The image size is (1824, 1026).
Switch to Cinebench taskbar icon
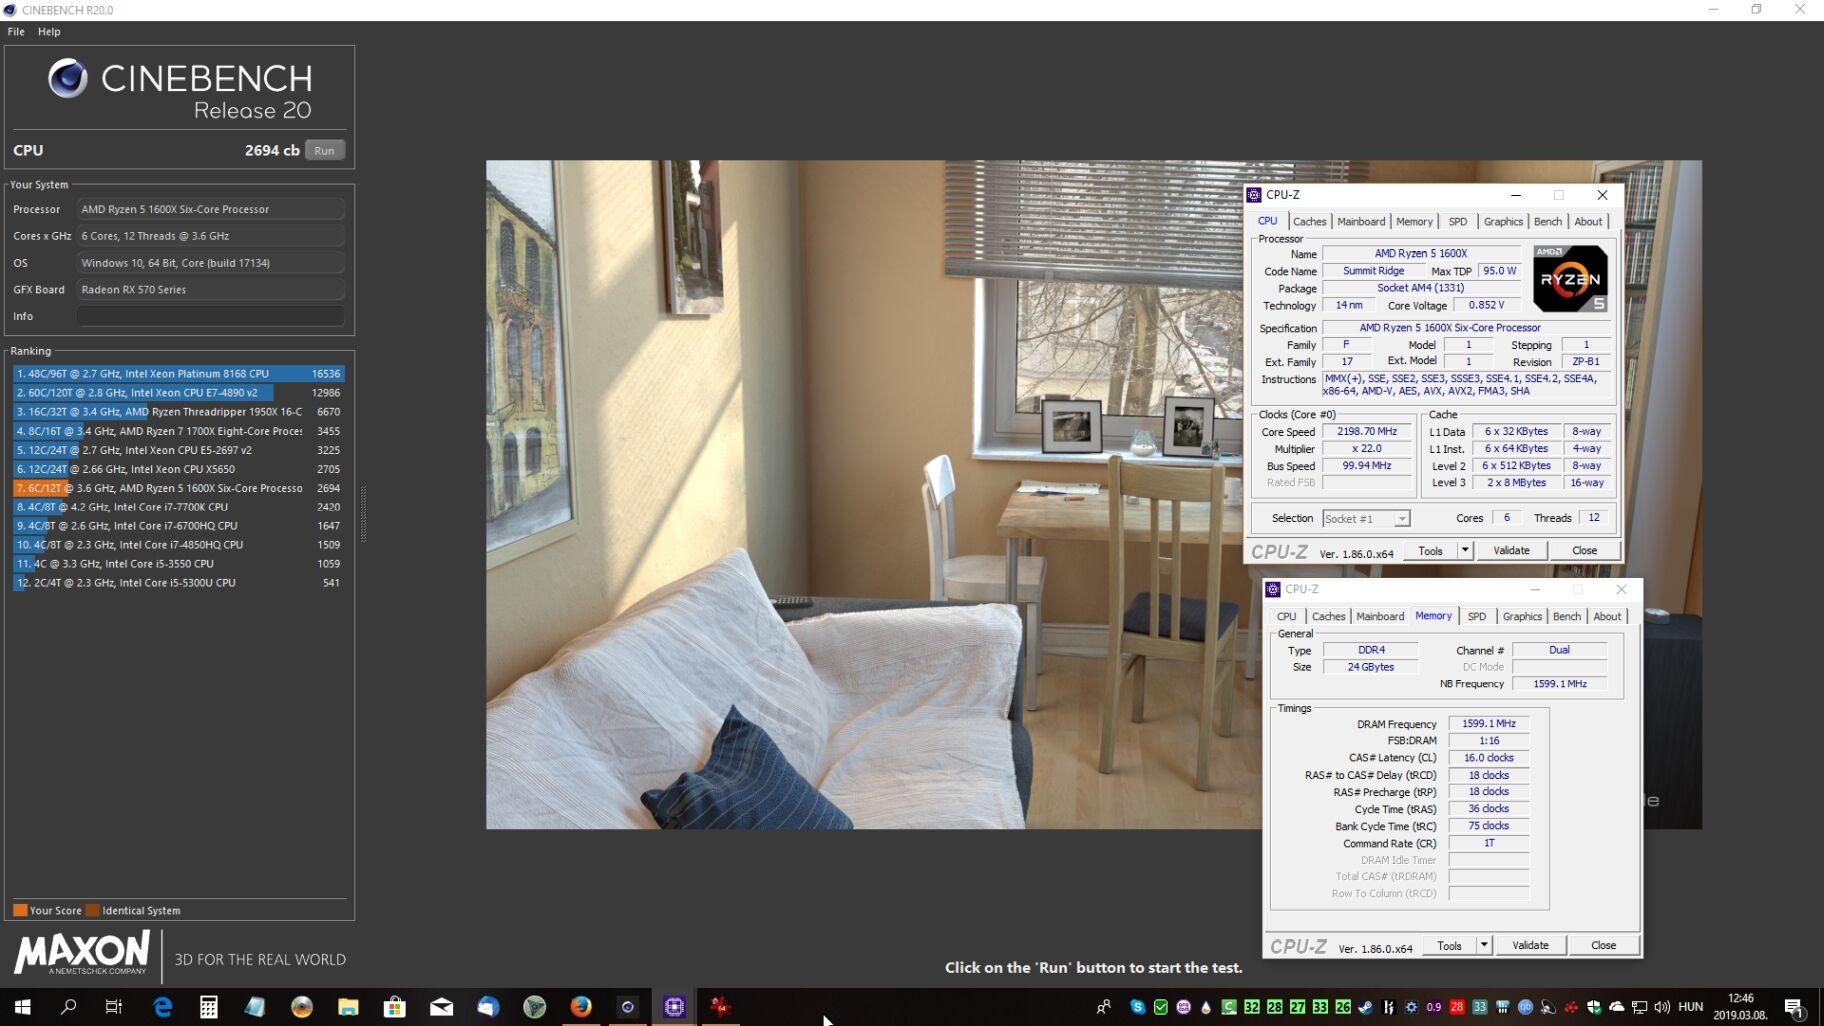click(627, 1007)
